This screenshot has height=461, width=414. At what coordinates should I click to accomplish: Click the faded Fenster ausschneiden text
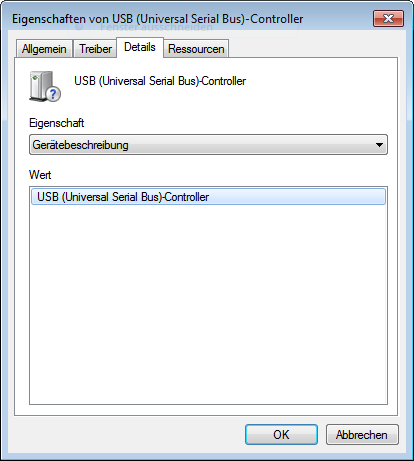156,27
